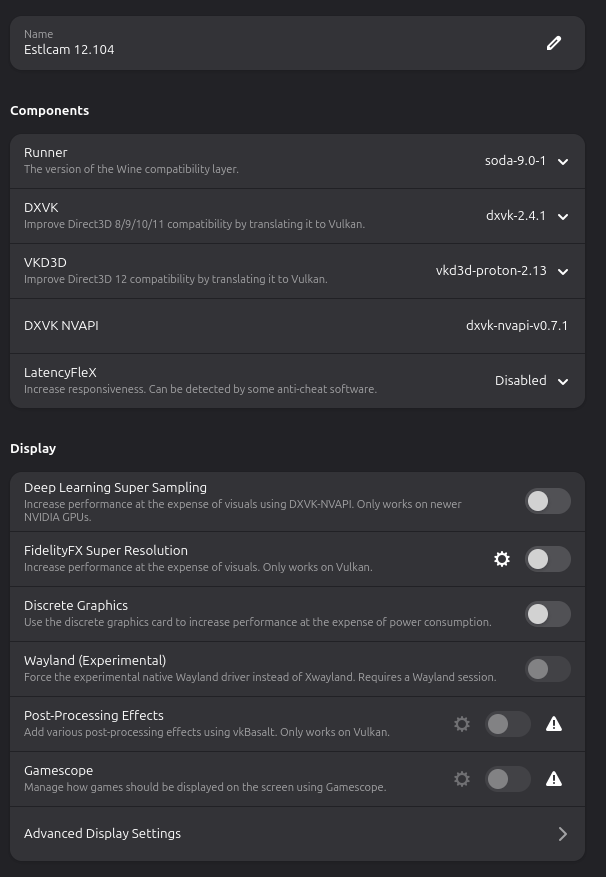
Task: Toggle Deep Learning Super Sampling
Action: click(548, 502)
